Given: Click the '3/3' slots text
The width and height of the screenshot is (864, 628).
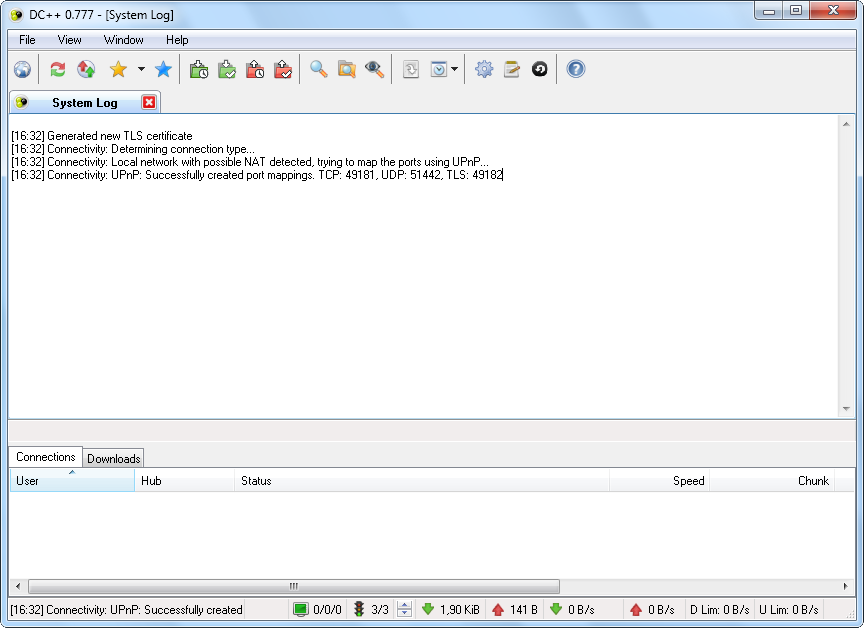Looking at the screenshot, I should click(380, 610).
